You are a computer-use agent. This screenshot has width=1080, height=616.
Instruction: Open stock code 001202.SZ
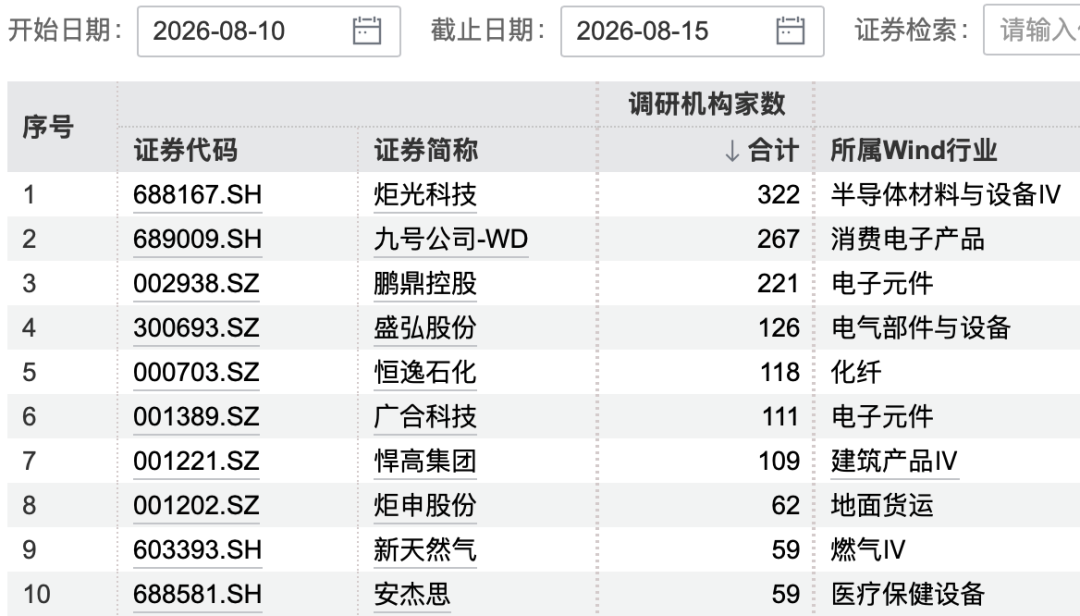click(x=196, y=506)
